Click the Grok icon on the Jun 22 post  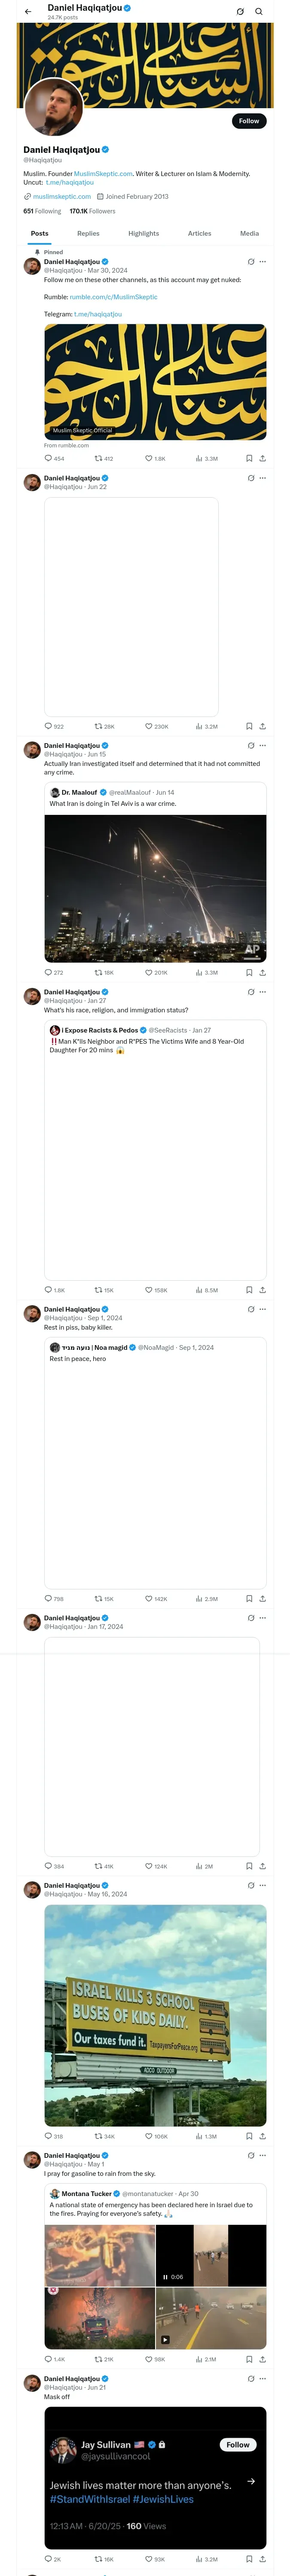pyautogui.click(x=250, y=478)
